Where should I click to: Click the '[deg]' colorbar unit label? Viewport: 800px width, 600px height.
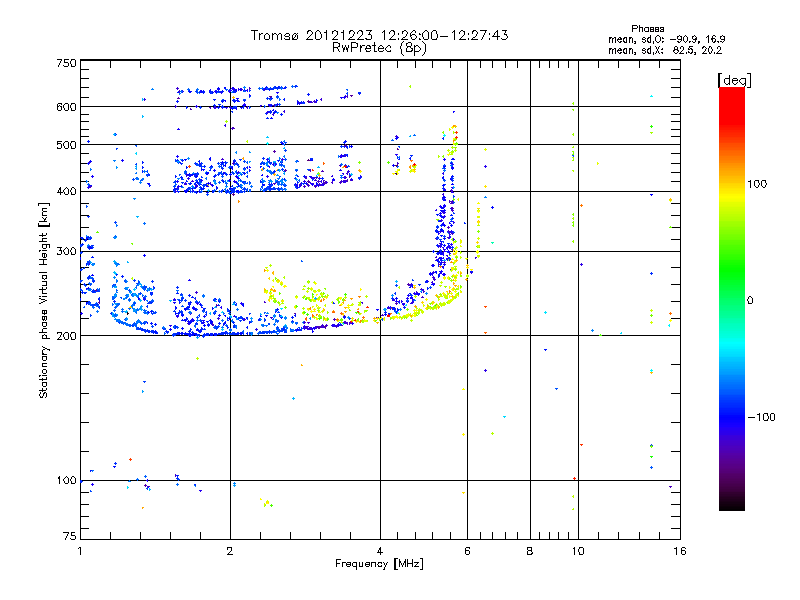(734, 80)
